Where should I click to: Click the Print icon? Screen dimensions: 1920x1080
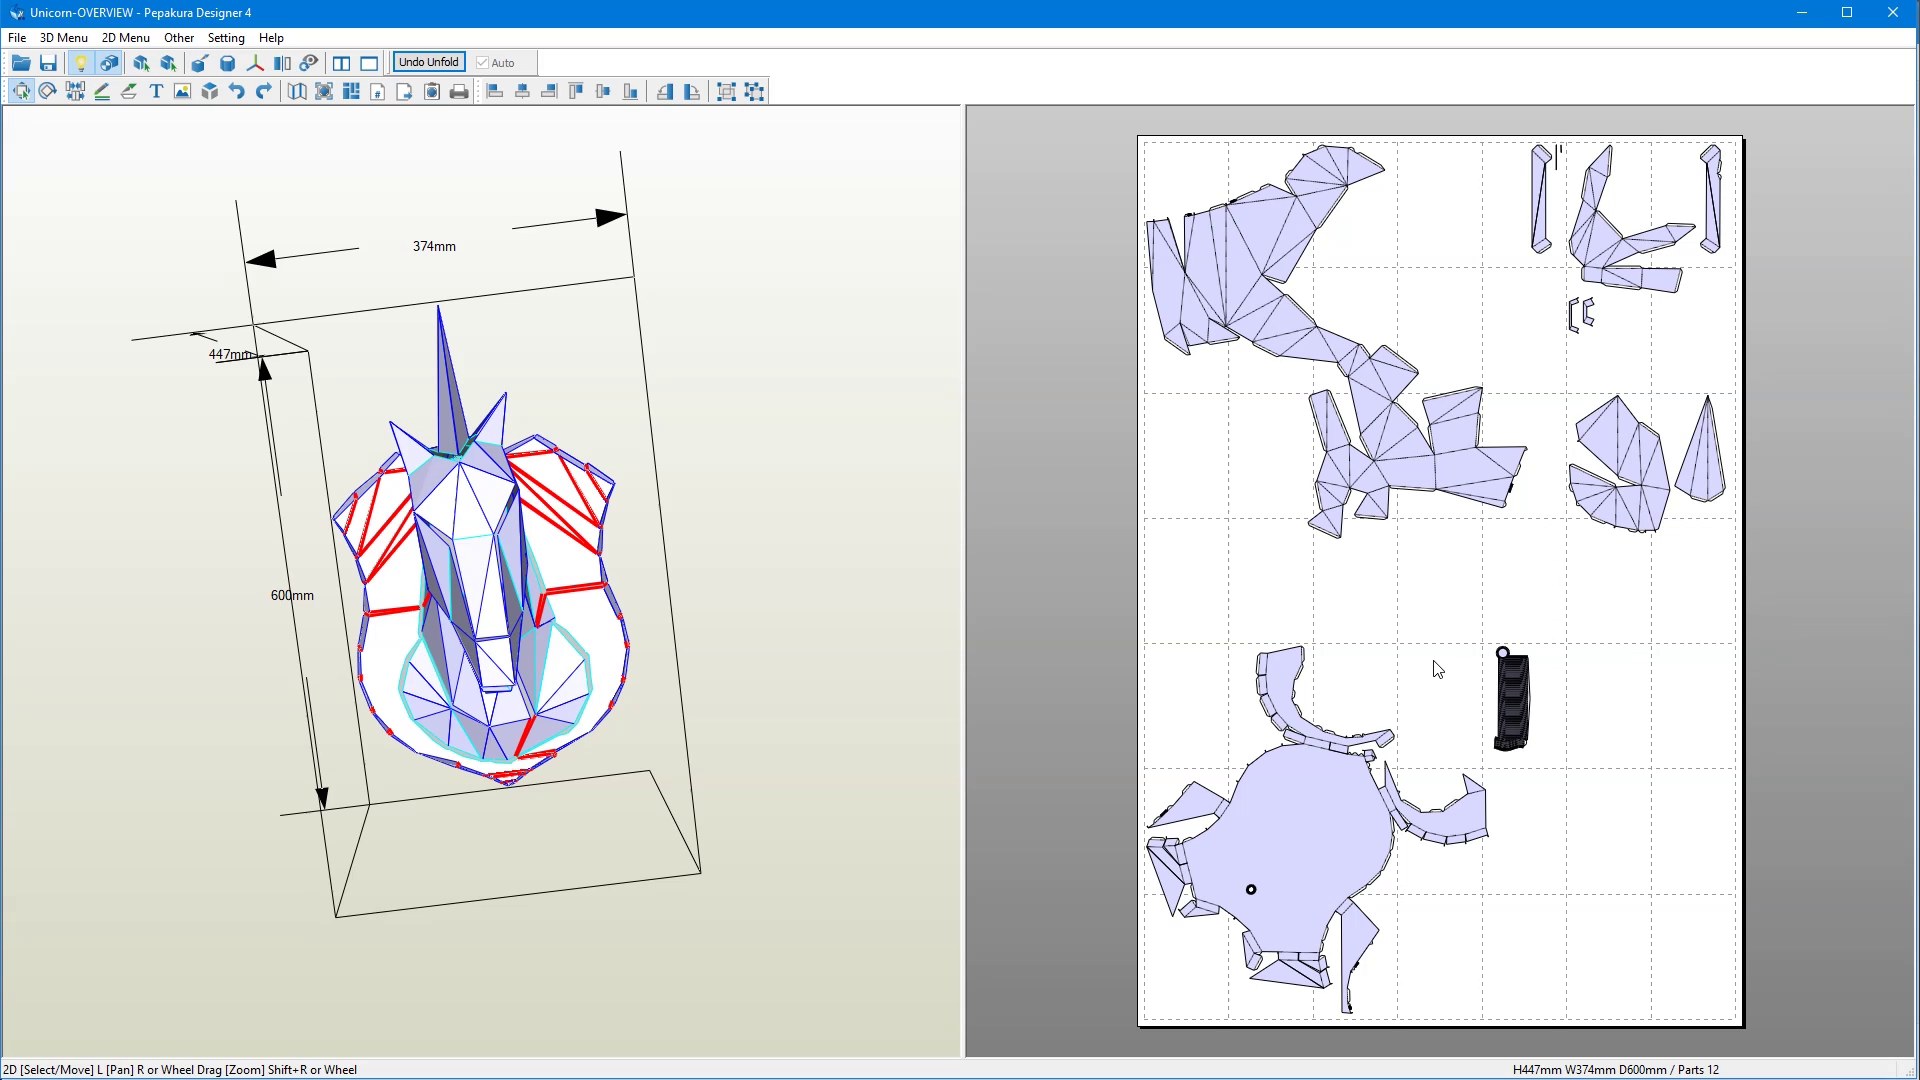(x=459, y=91)
